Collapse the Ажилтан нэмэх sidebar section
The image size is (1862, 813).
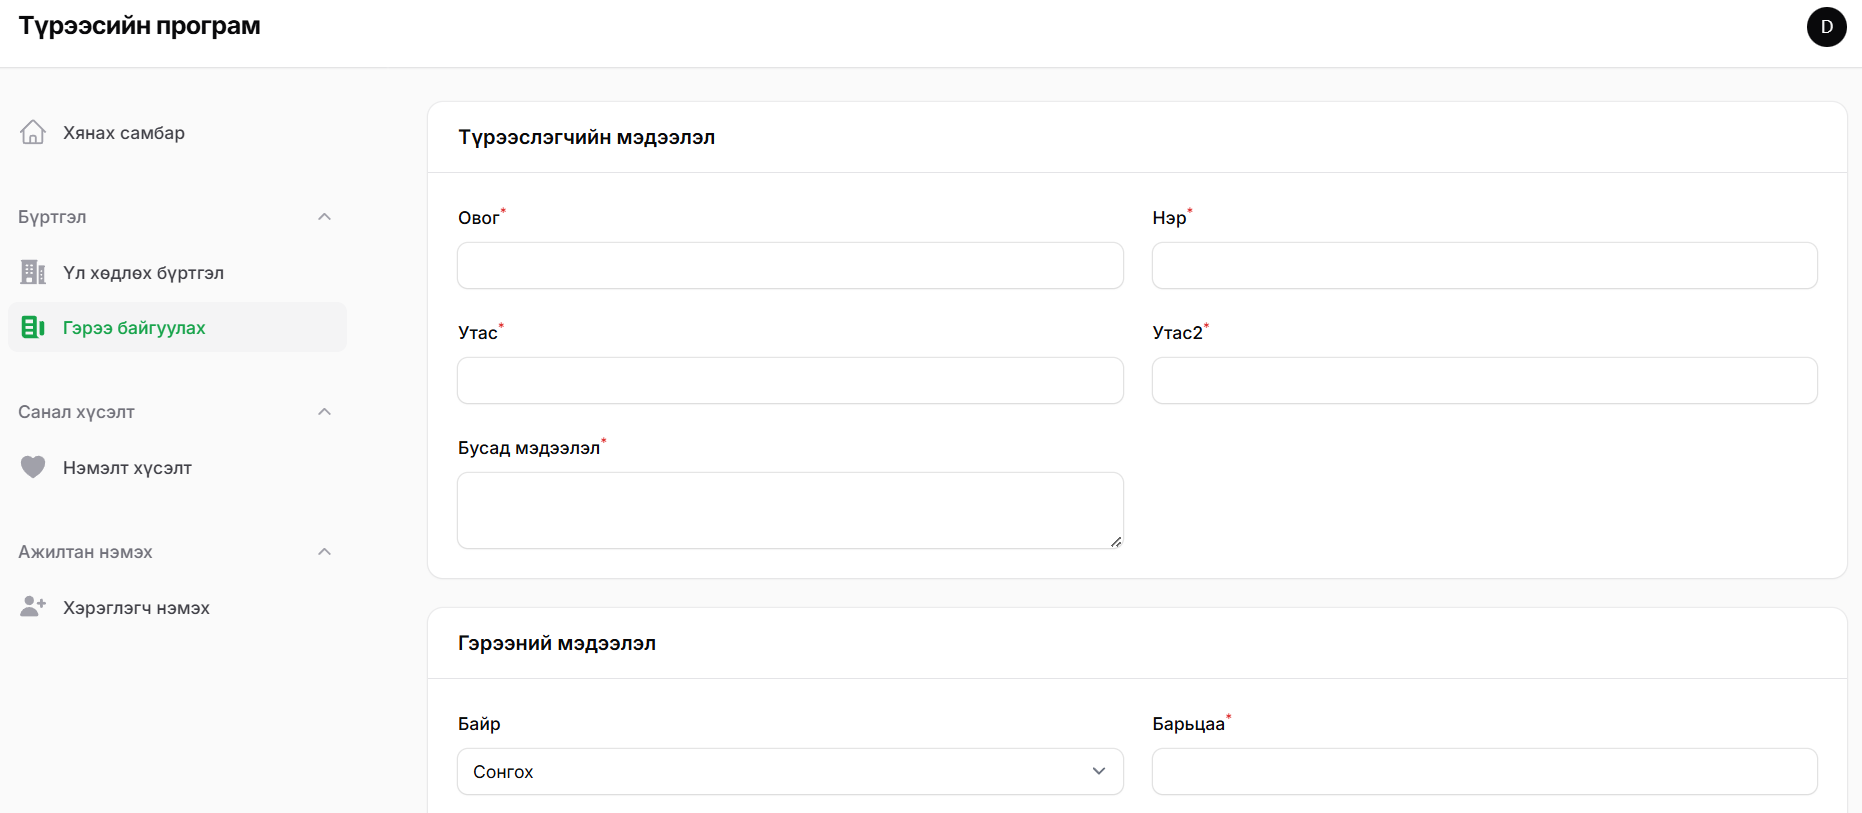tap(324, 552)
